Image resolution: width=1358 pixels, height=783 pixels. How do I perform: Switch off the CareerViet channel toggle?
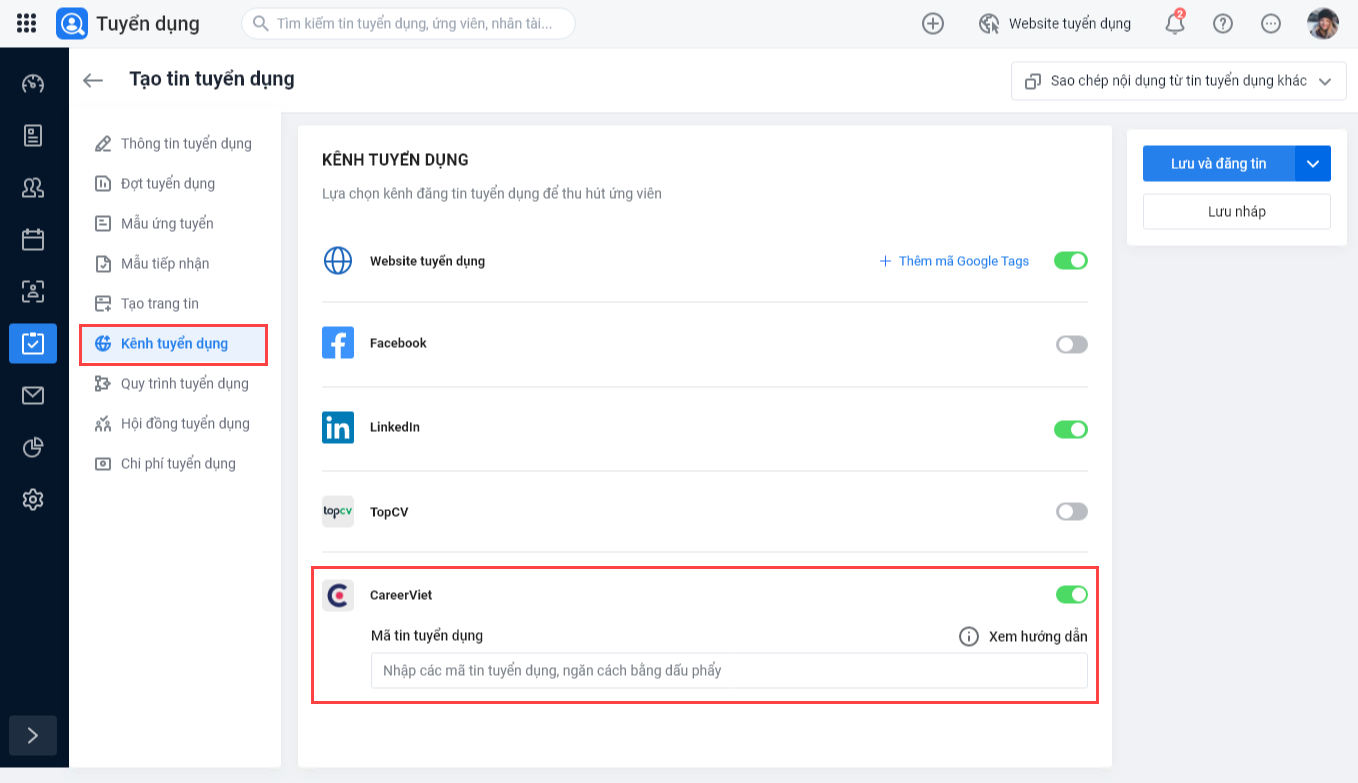[1071, 595]
